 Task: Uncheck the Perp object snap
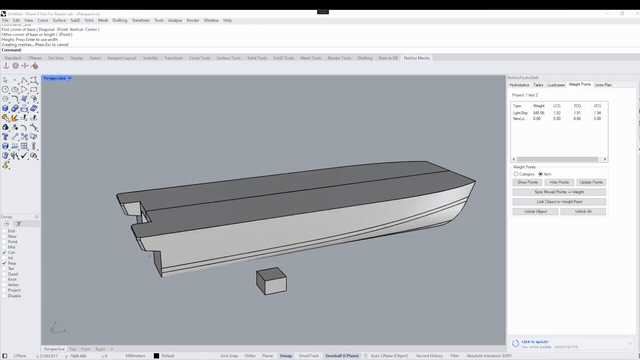4,263
